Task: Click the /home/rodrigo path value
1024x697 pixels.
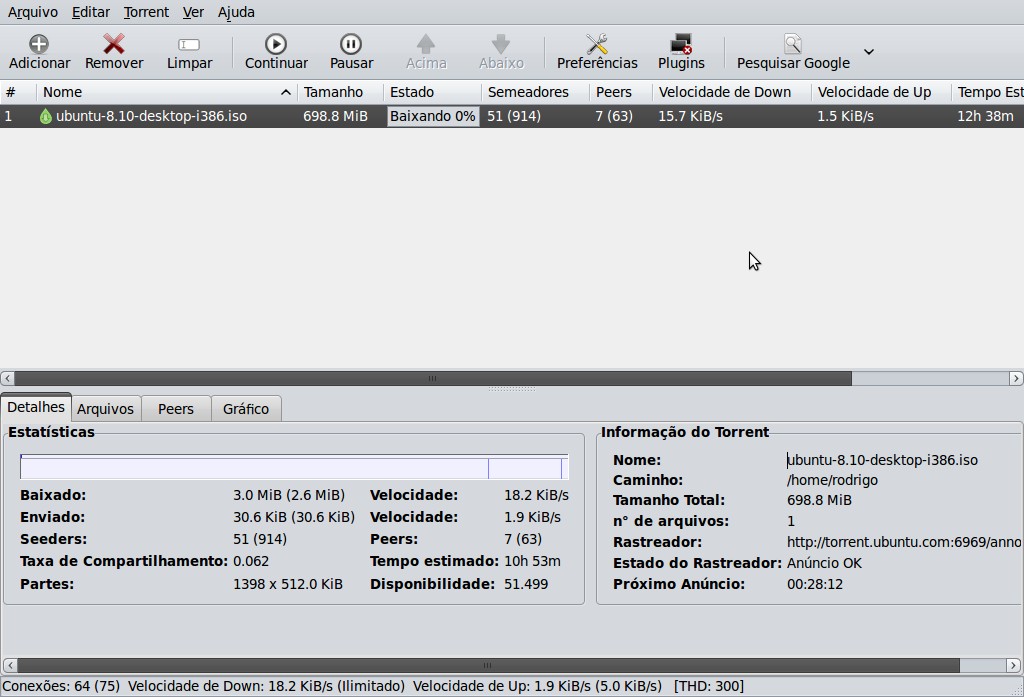Action: click(832, 480)
